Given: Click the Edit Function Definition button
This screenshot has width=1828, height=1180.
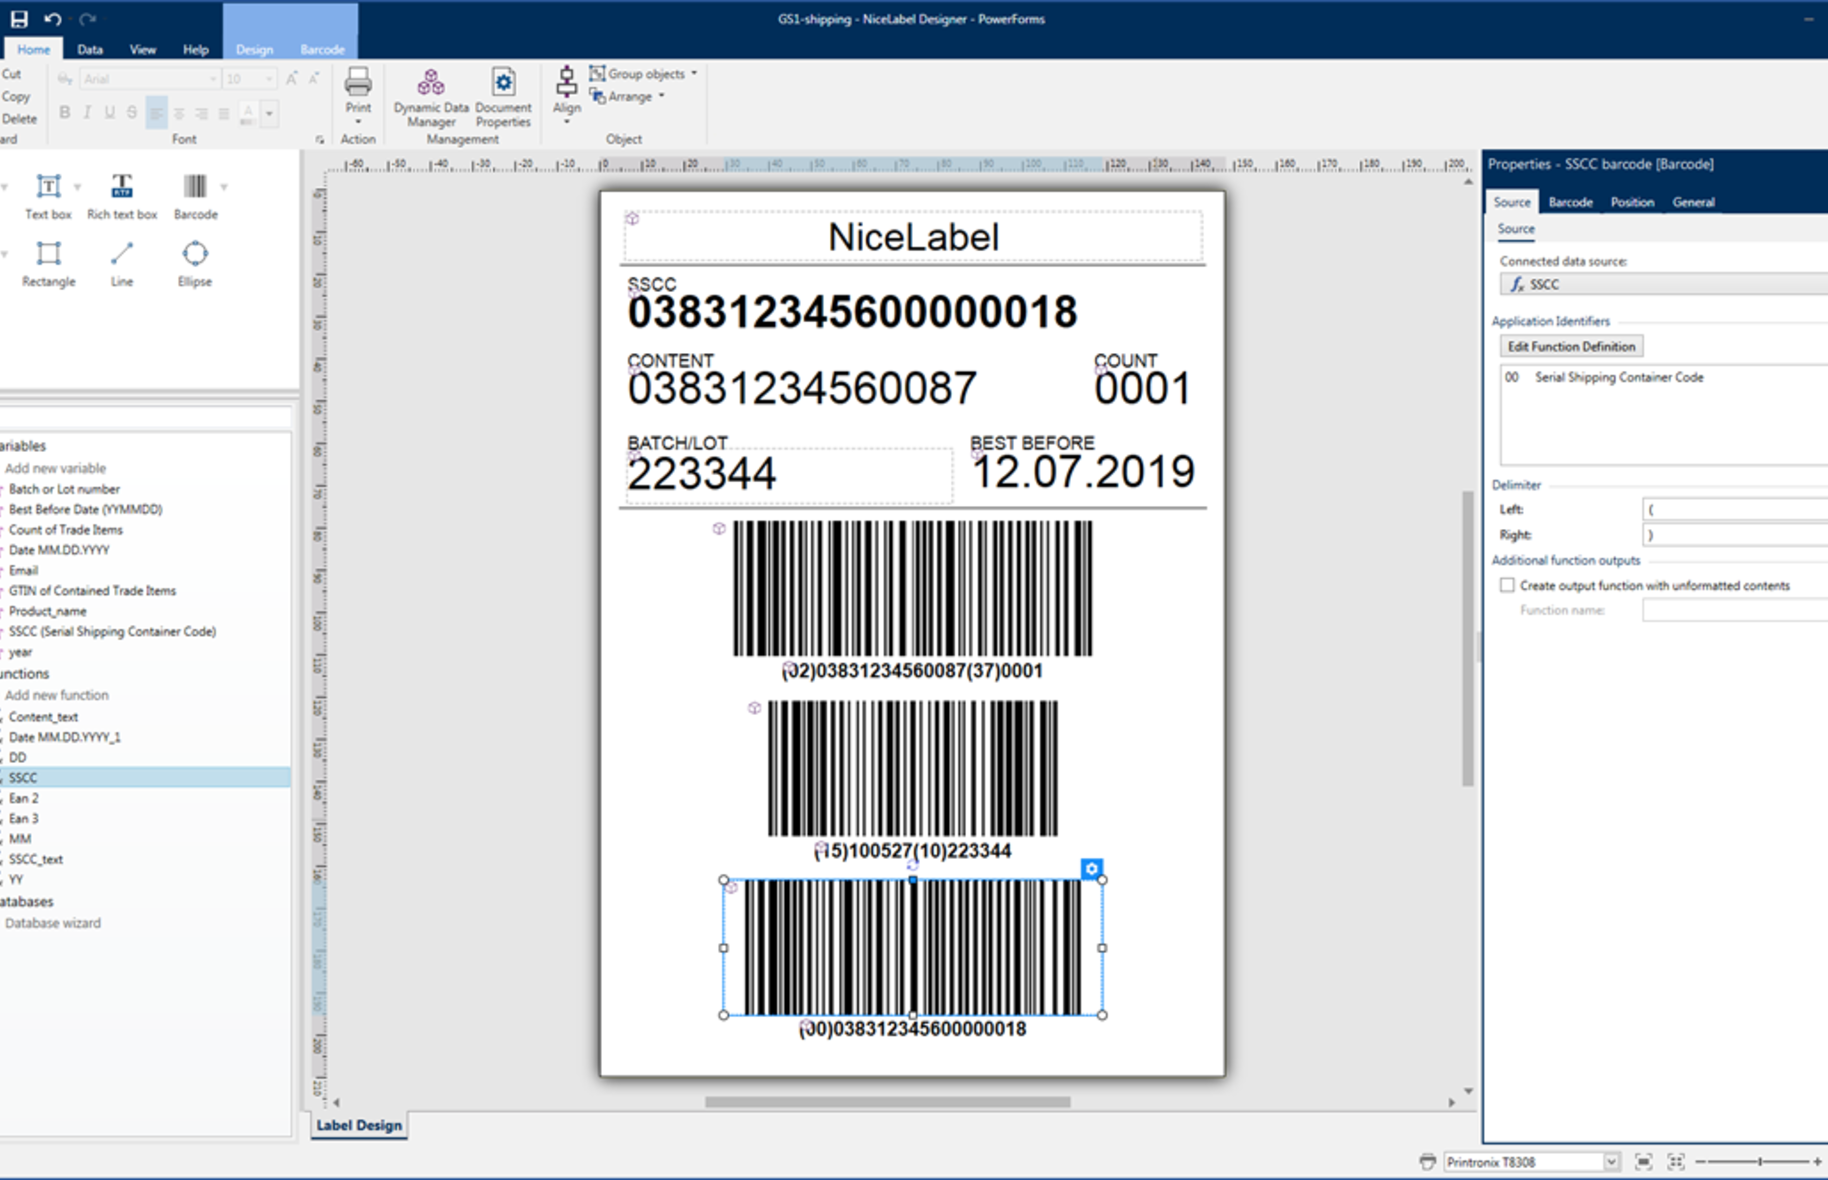Looking at the screenshot, I should (x=1570, y=345).
